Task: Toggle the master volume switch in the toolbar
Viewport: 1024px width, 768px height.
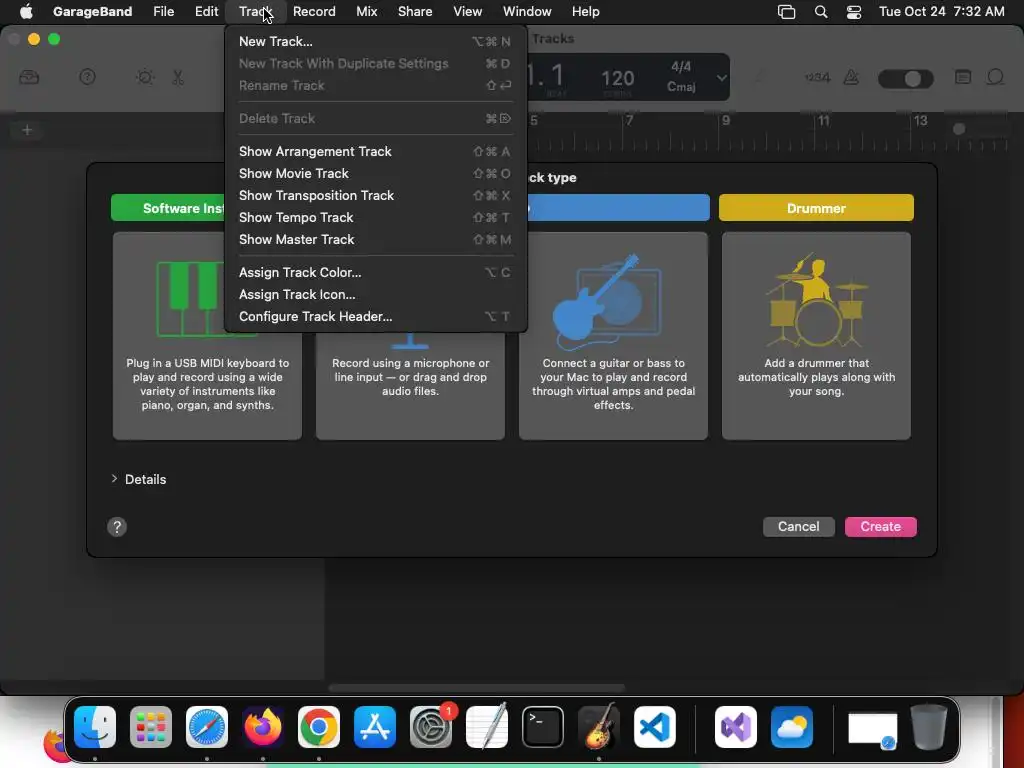Action: (x=905, y=79)
